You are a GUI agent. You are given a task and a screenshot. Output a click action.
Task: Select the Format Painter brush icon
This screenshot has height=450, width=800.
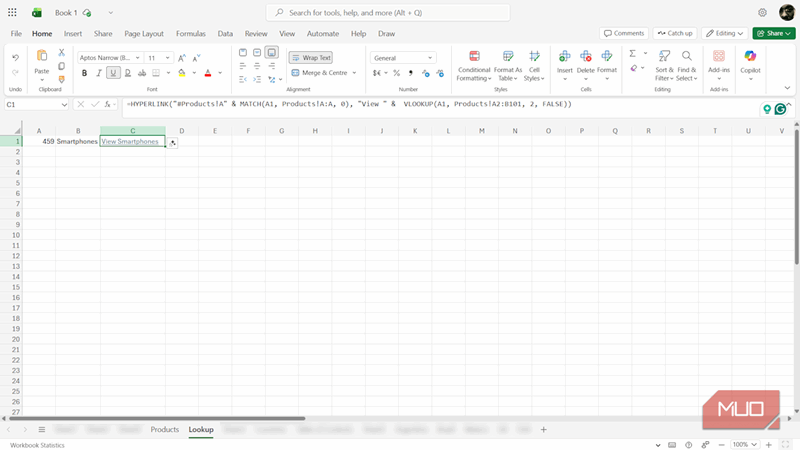click(x=61, y=79)
